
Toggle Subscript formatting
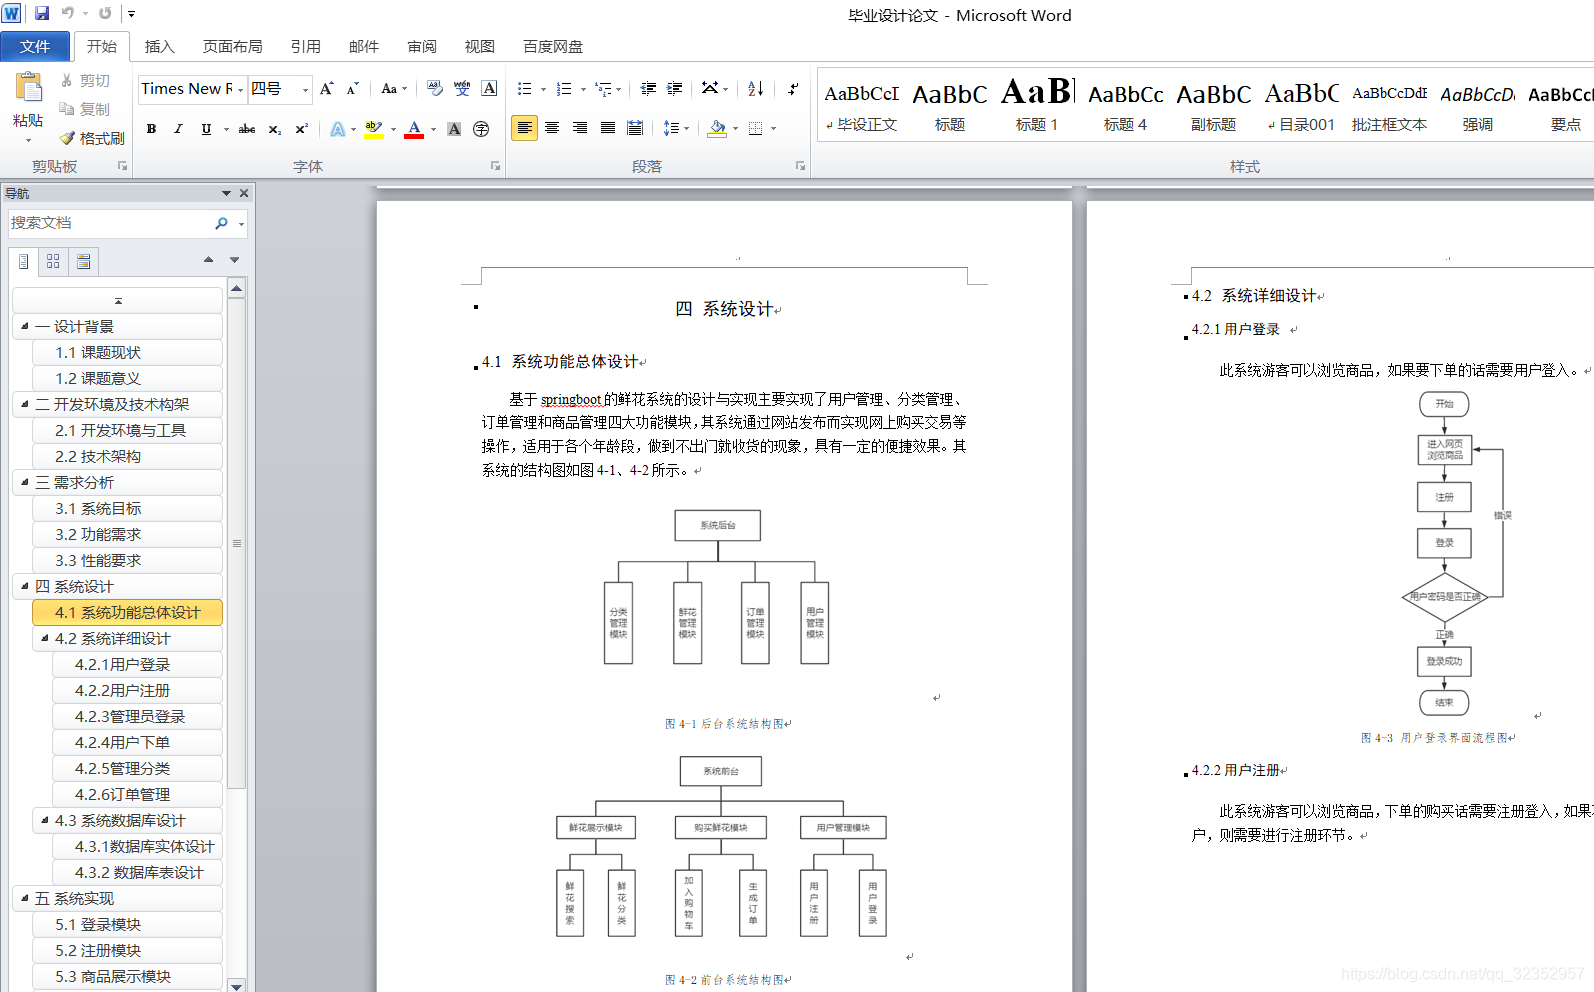275,129
